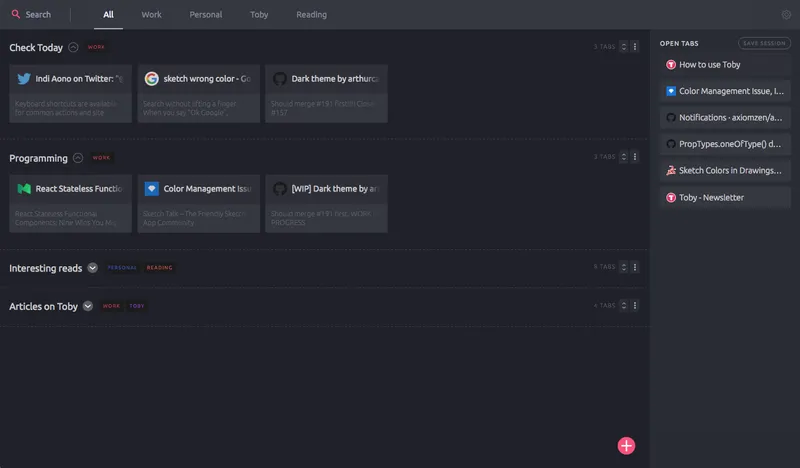The image size is (800, 468).
Task: Open the Indi Aono on Twitter card
Action: click(x=70, y=93)
